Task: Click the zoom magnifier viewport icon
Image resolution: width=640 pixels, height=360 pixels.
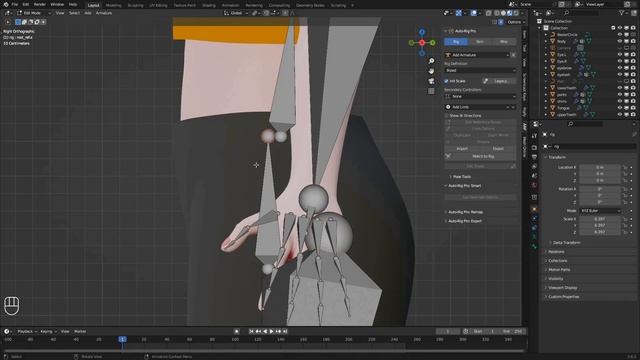Action: [x=431, y=61]
